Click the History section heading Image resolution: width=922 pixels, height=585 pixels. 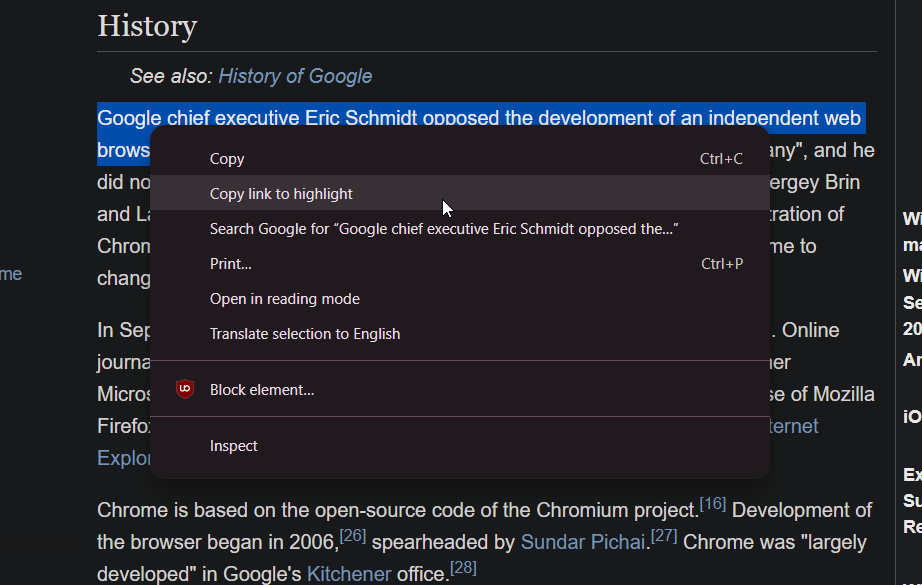coord(147,26)
